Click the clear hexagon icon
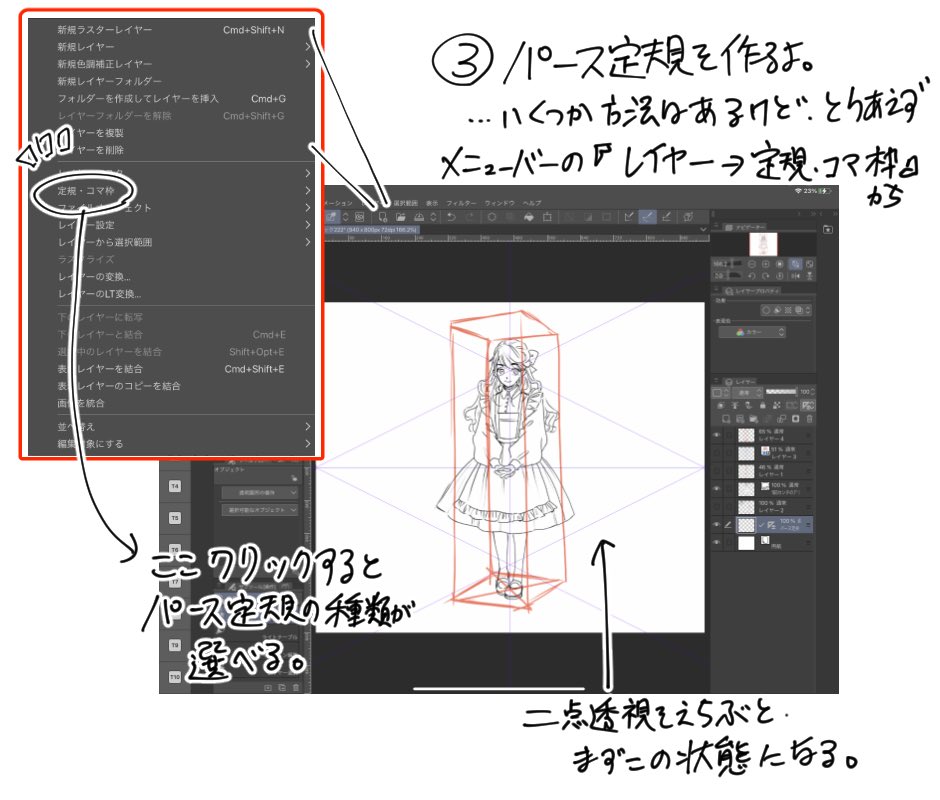940x800 pixels. tap(492, 217)
